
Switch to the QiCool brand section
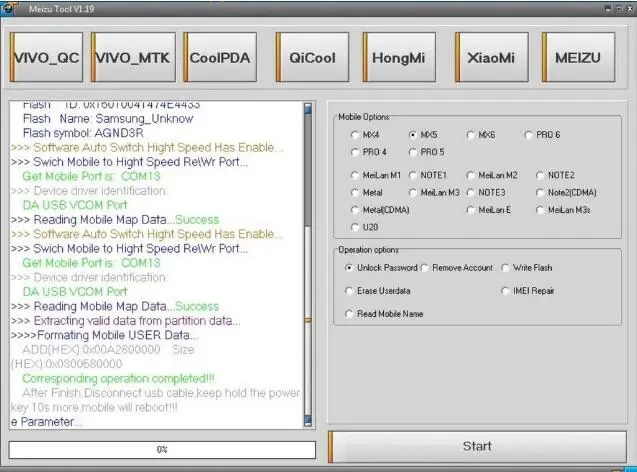click(312, 57)
